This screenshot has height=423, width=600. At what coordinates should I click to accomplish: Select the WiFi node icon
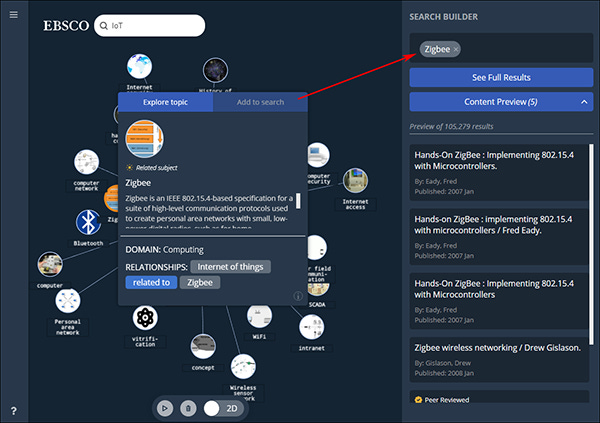259,317
